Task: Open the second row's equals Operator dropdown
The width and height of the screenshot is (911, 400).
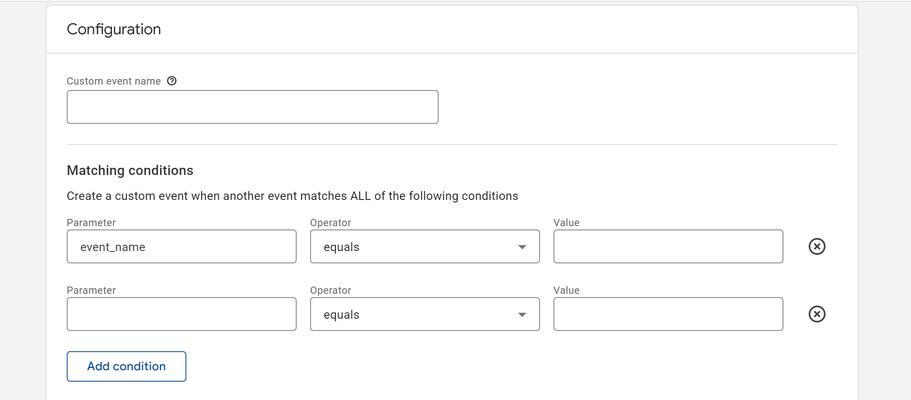Action: click(424, 314)
